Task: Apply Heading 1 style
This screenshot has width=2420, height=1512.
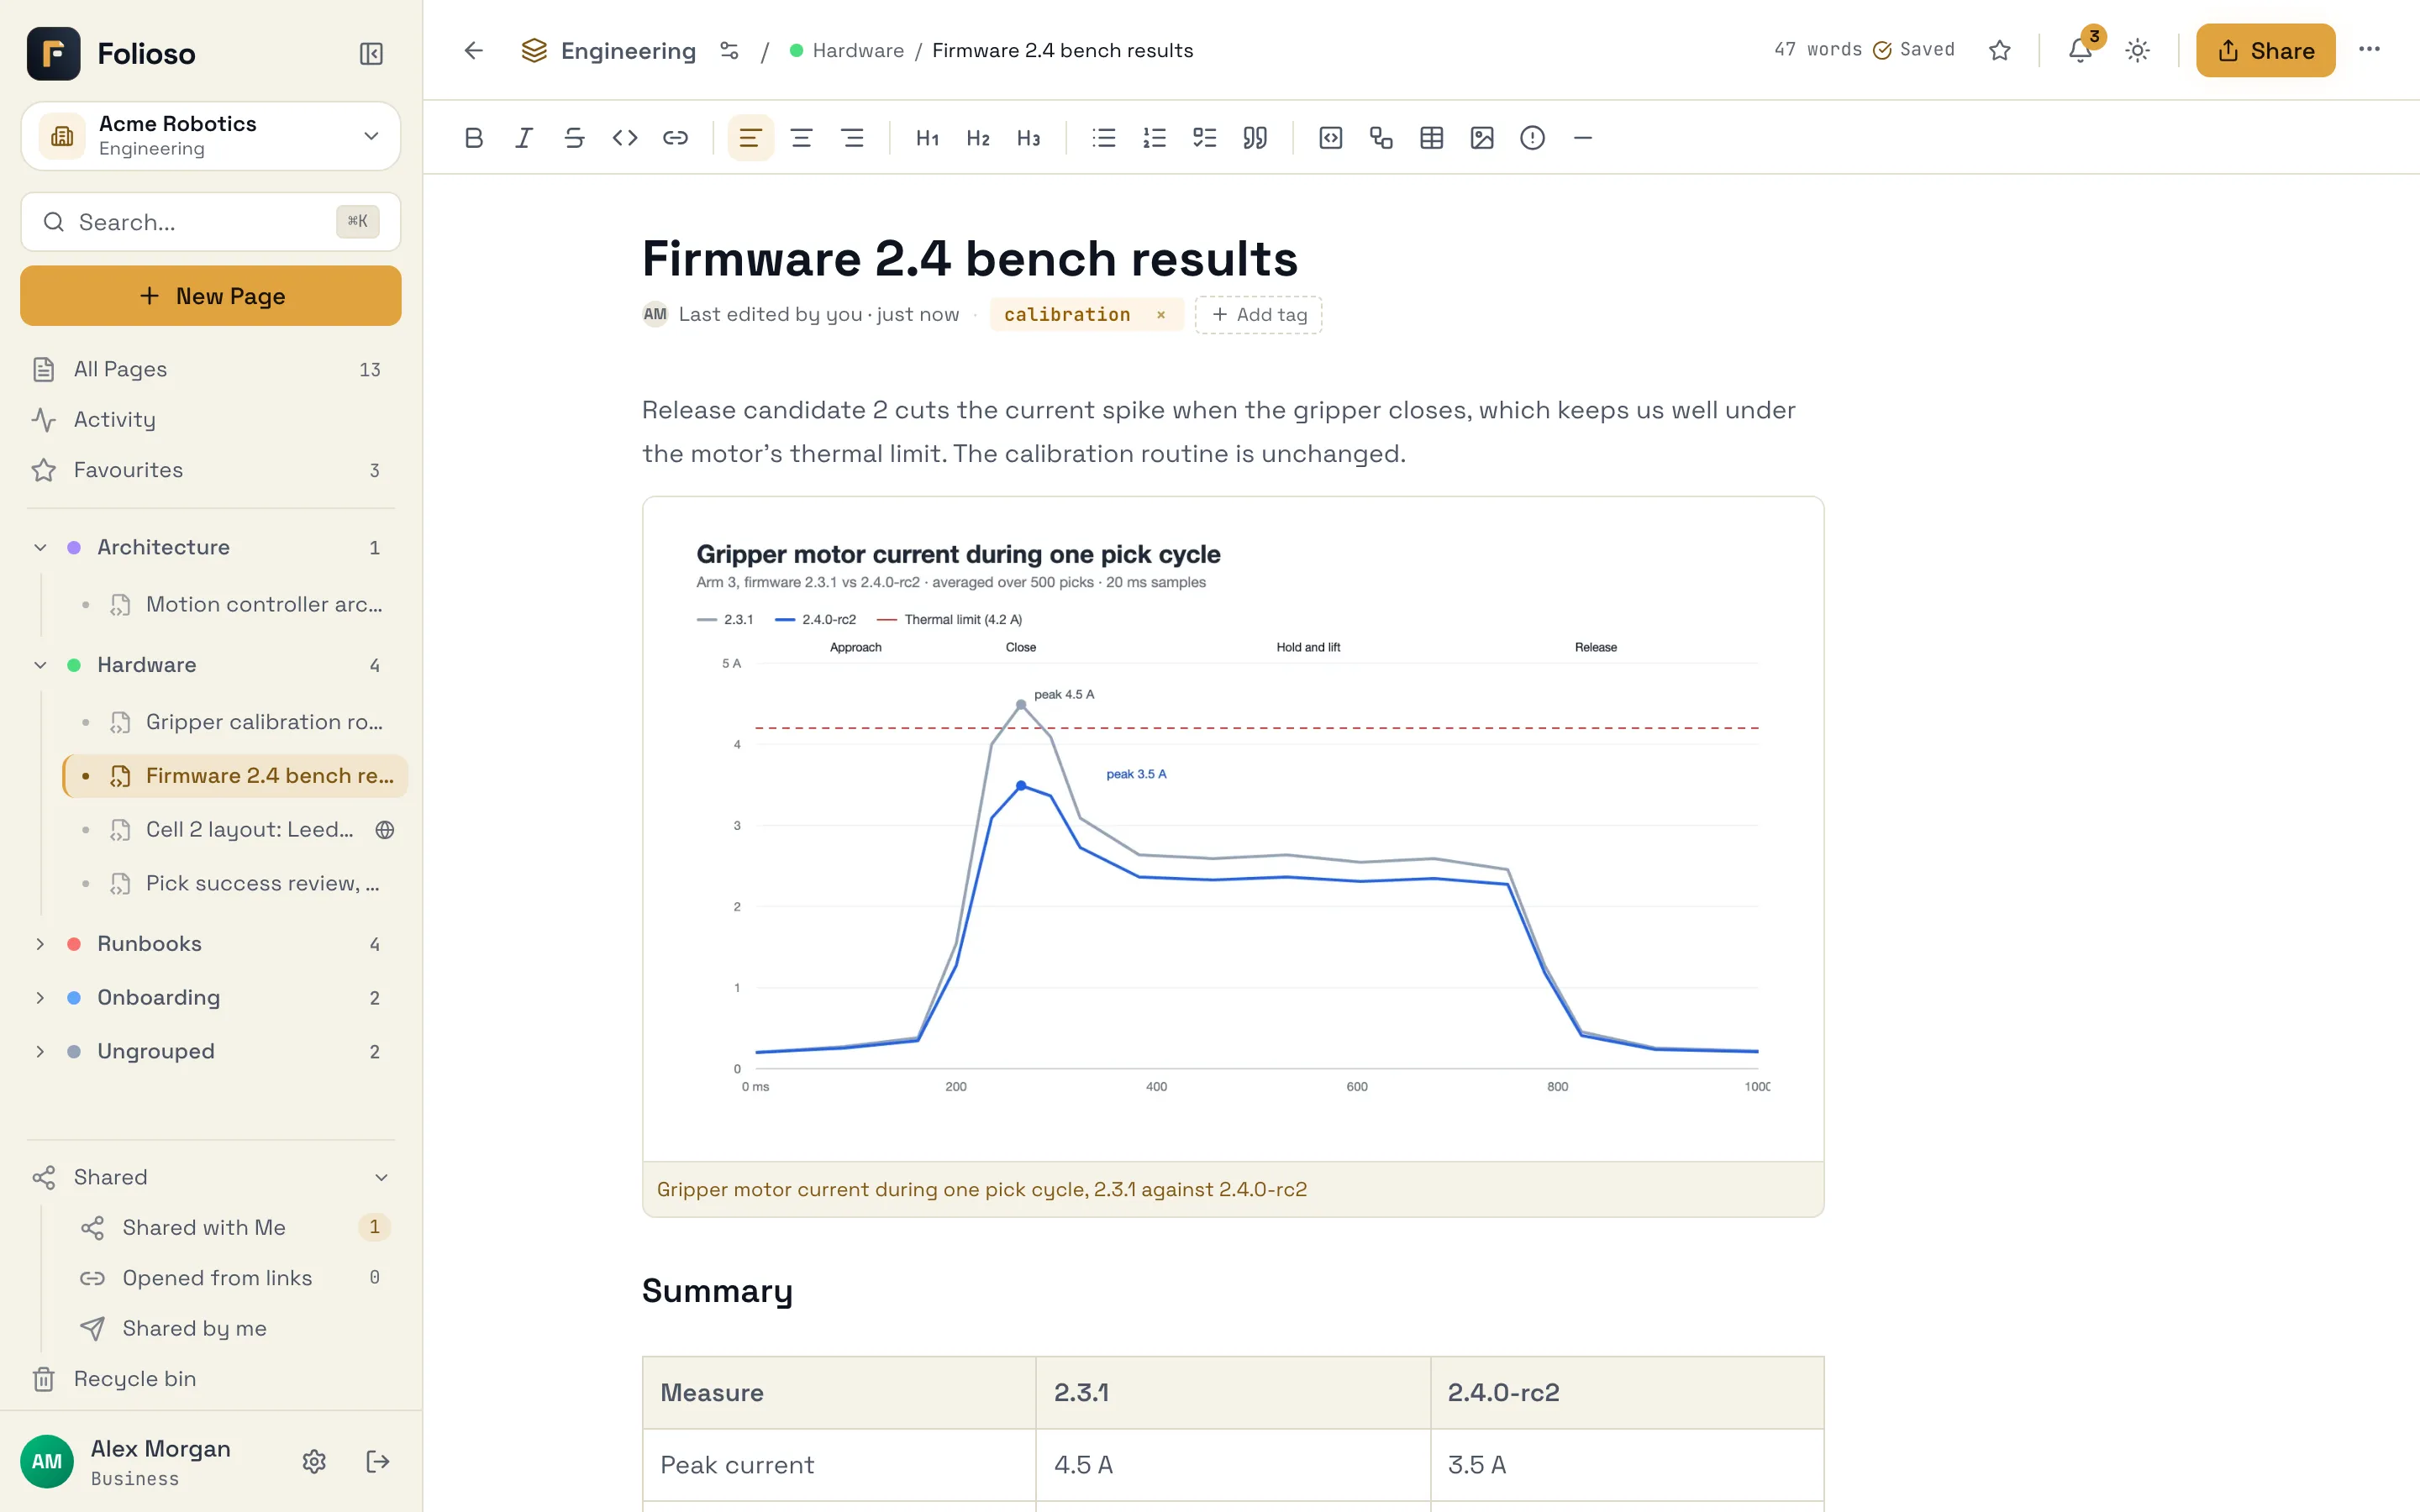Action: (927, 138)
